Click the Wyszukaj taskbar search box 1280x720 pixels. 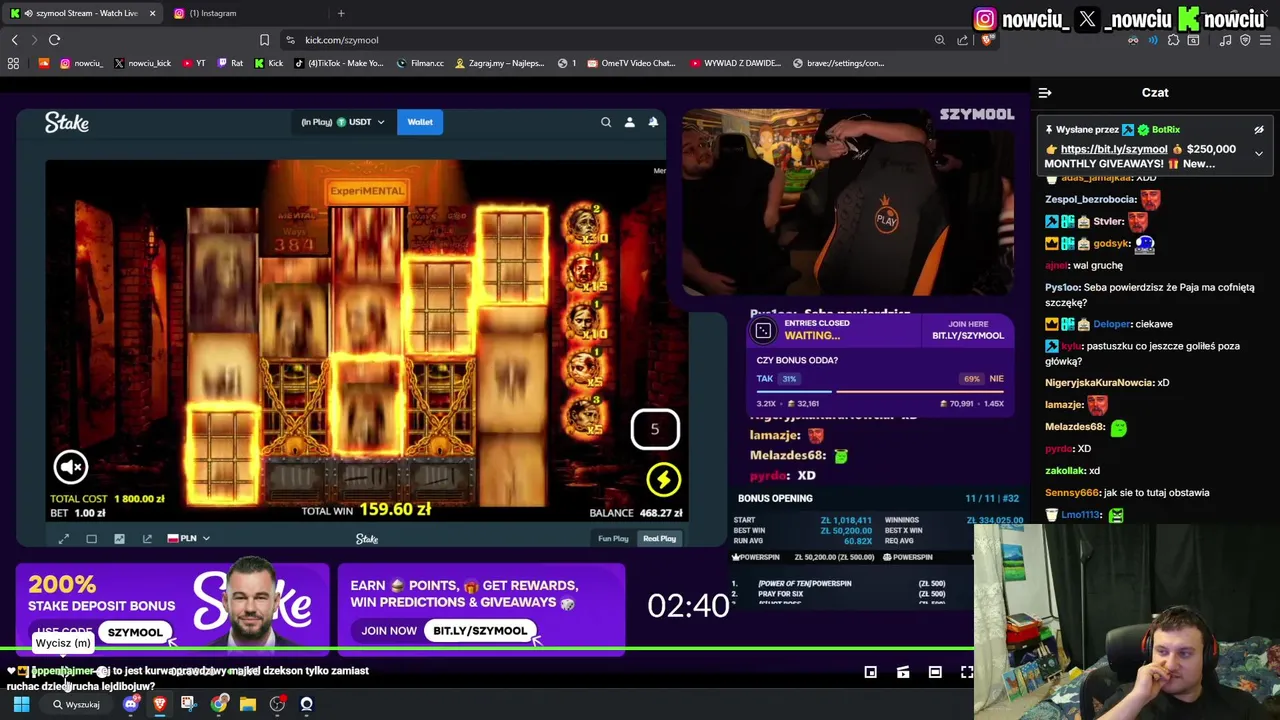78,704
